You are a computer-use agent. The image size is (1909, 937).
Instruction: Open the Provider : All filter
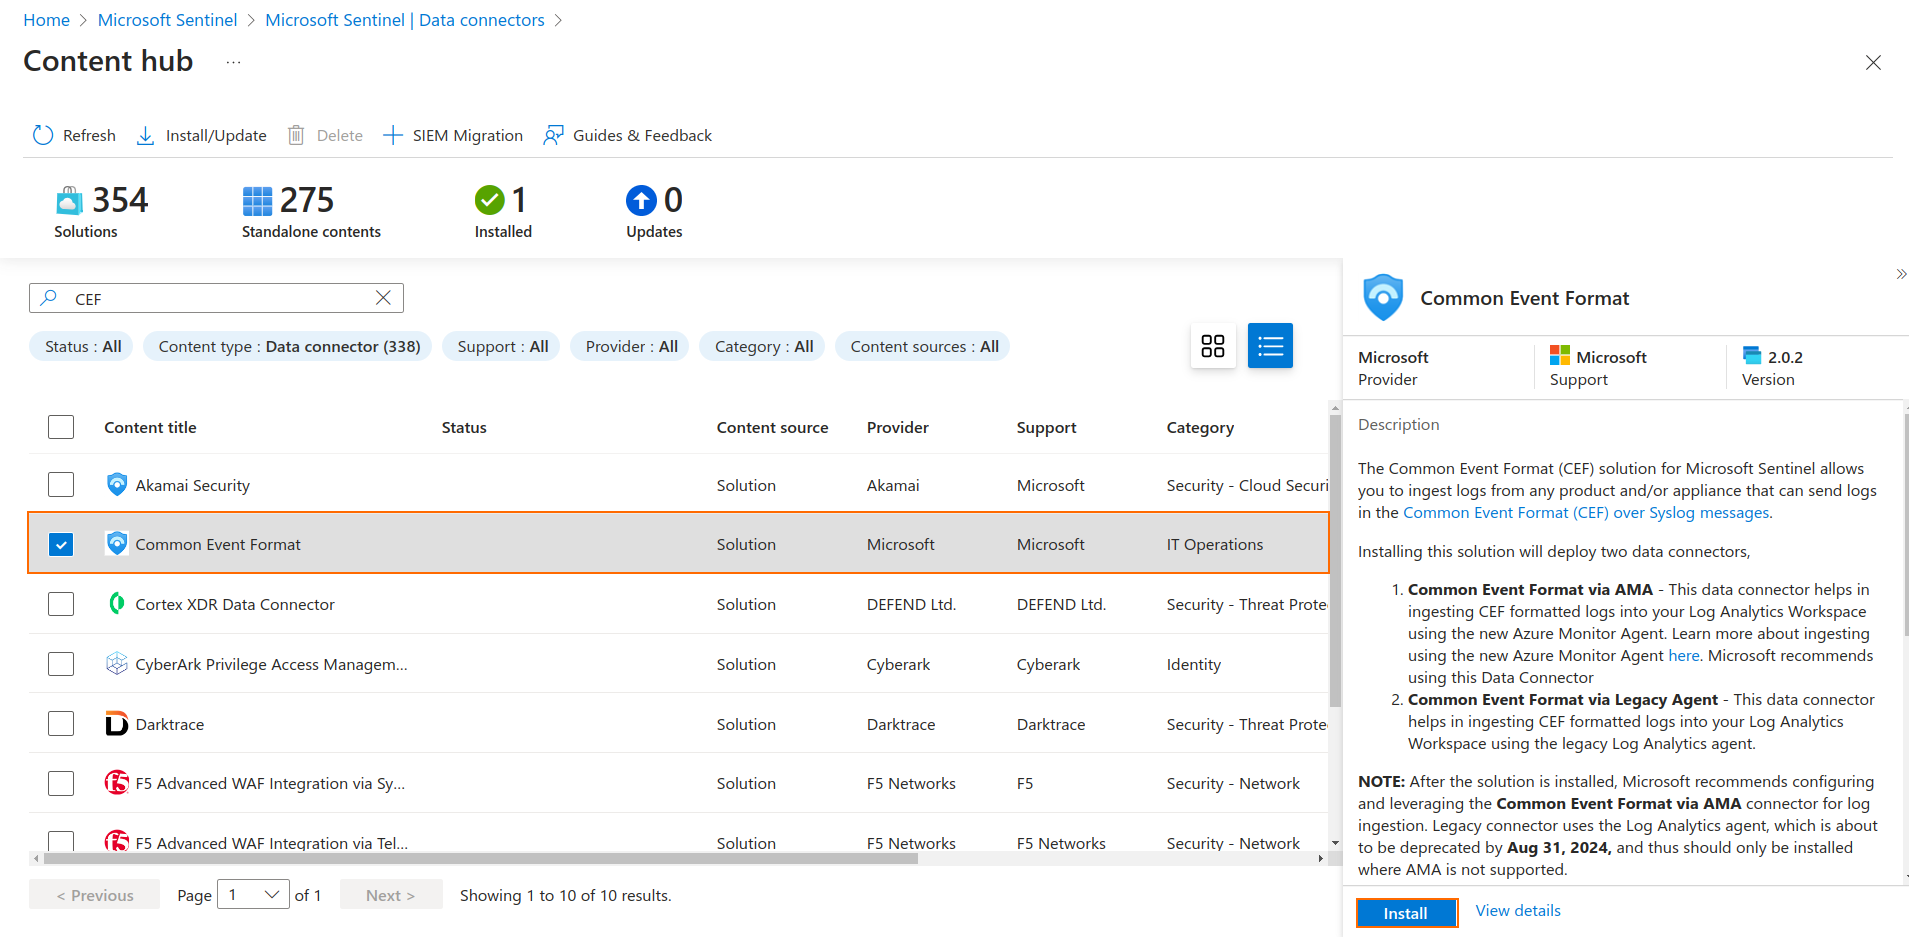(631, 346)
